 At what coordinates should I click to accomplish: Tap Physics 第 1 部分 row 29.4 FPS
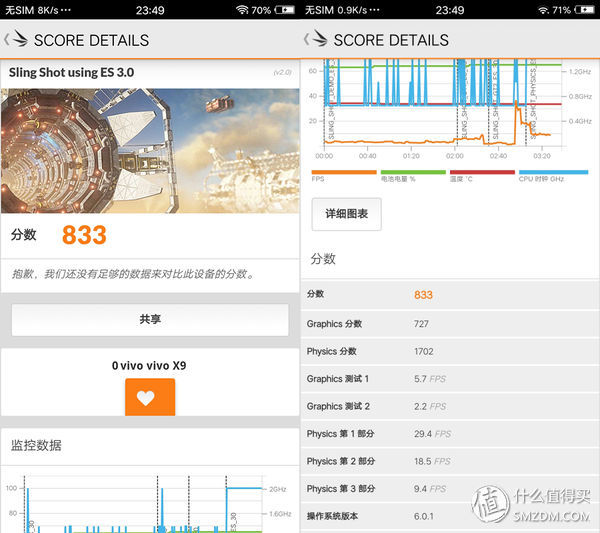click(x=450, y=434)
